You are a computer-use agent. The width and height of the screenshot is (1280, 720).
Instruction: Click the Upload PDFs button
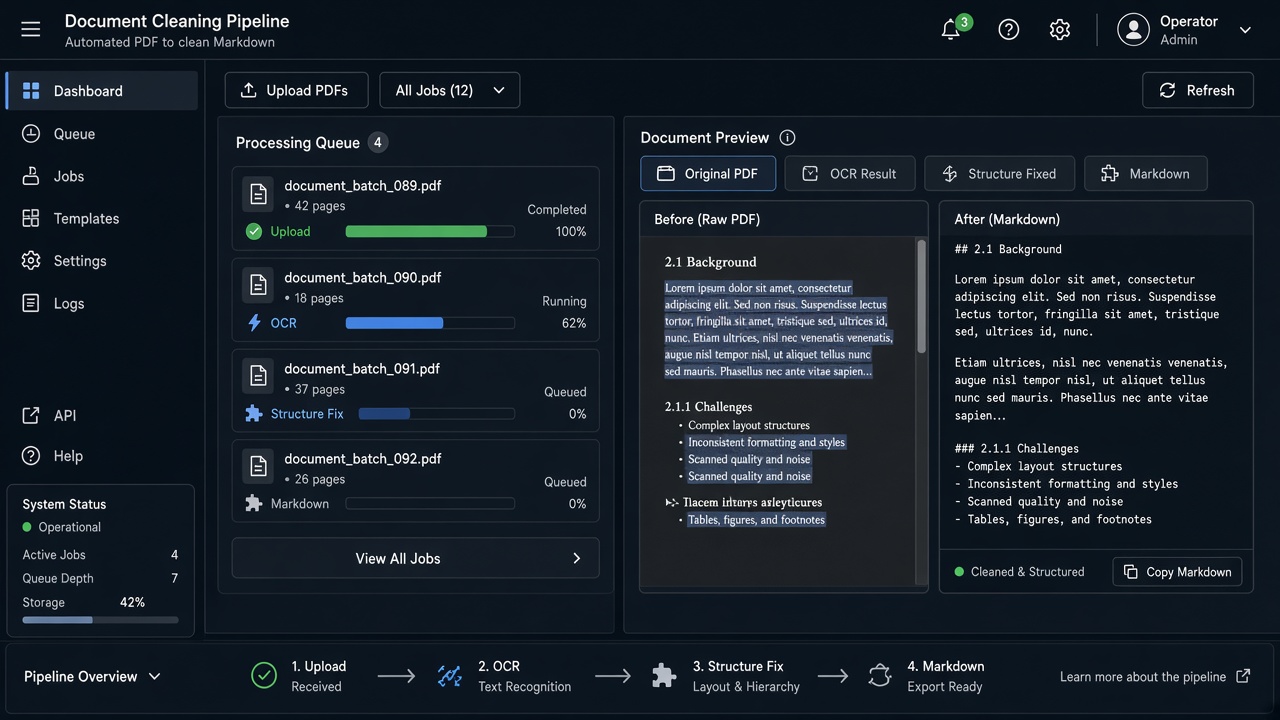point(296,90)
